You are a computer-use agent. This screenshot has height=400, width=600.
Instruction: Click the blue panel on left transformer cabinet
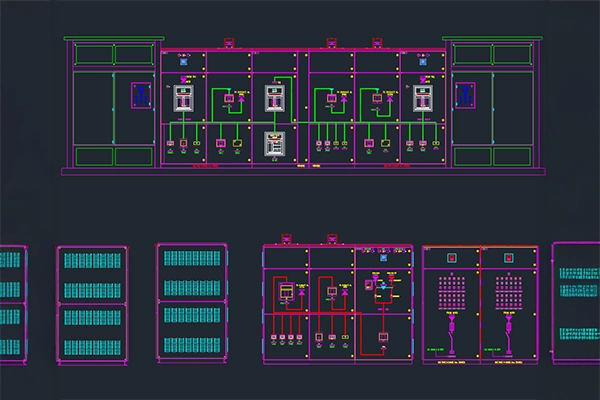[140, 95]
